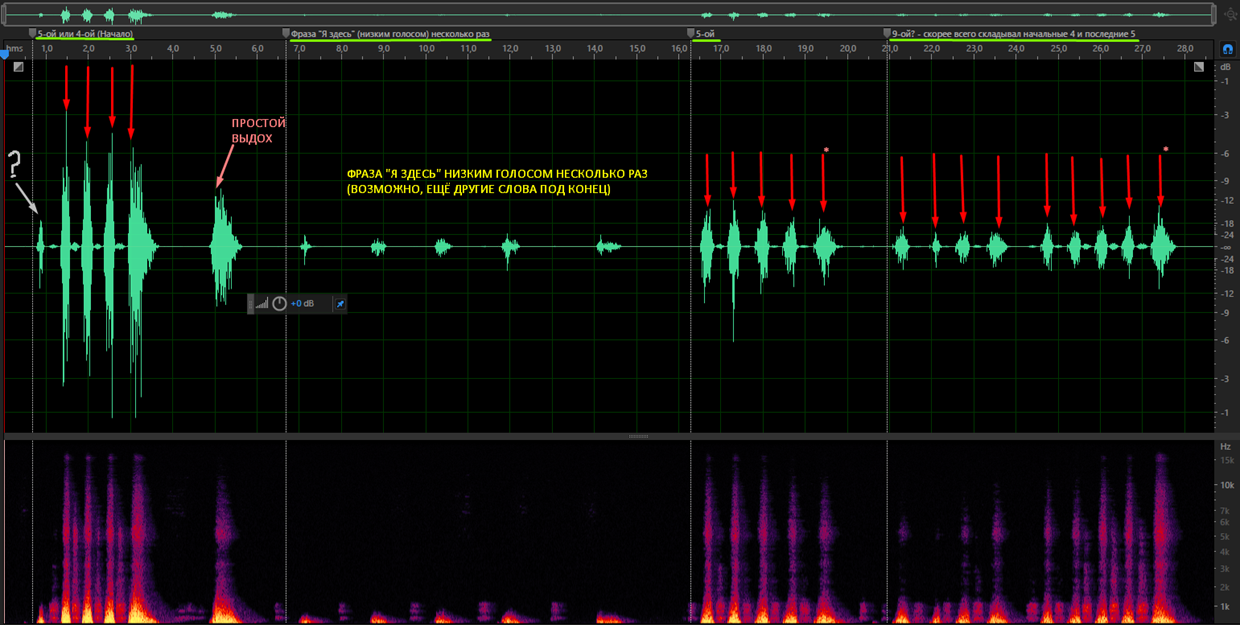
Task: Toggle the HUD pin icon
Action: pos(340,304)
